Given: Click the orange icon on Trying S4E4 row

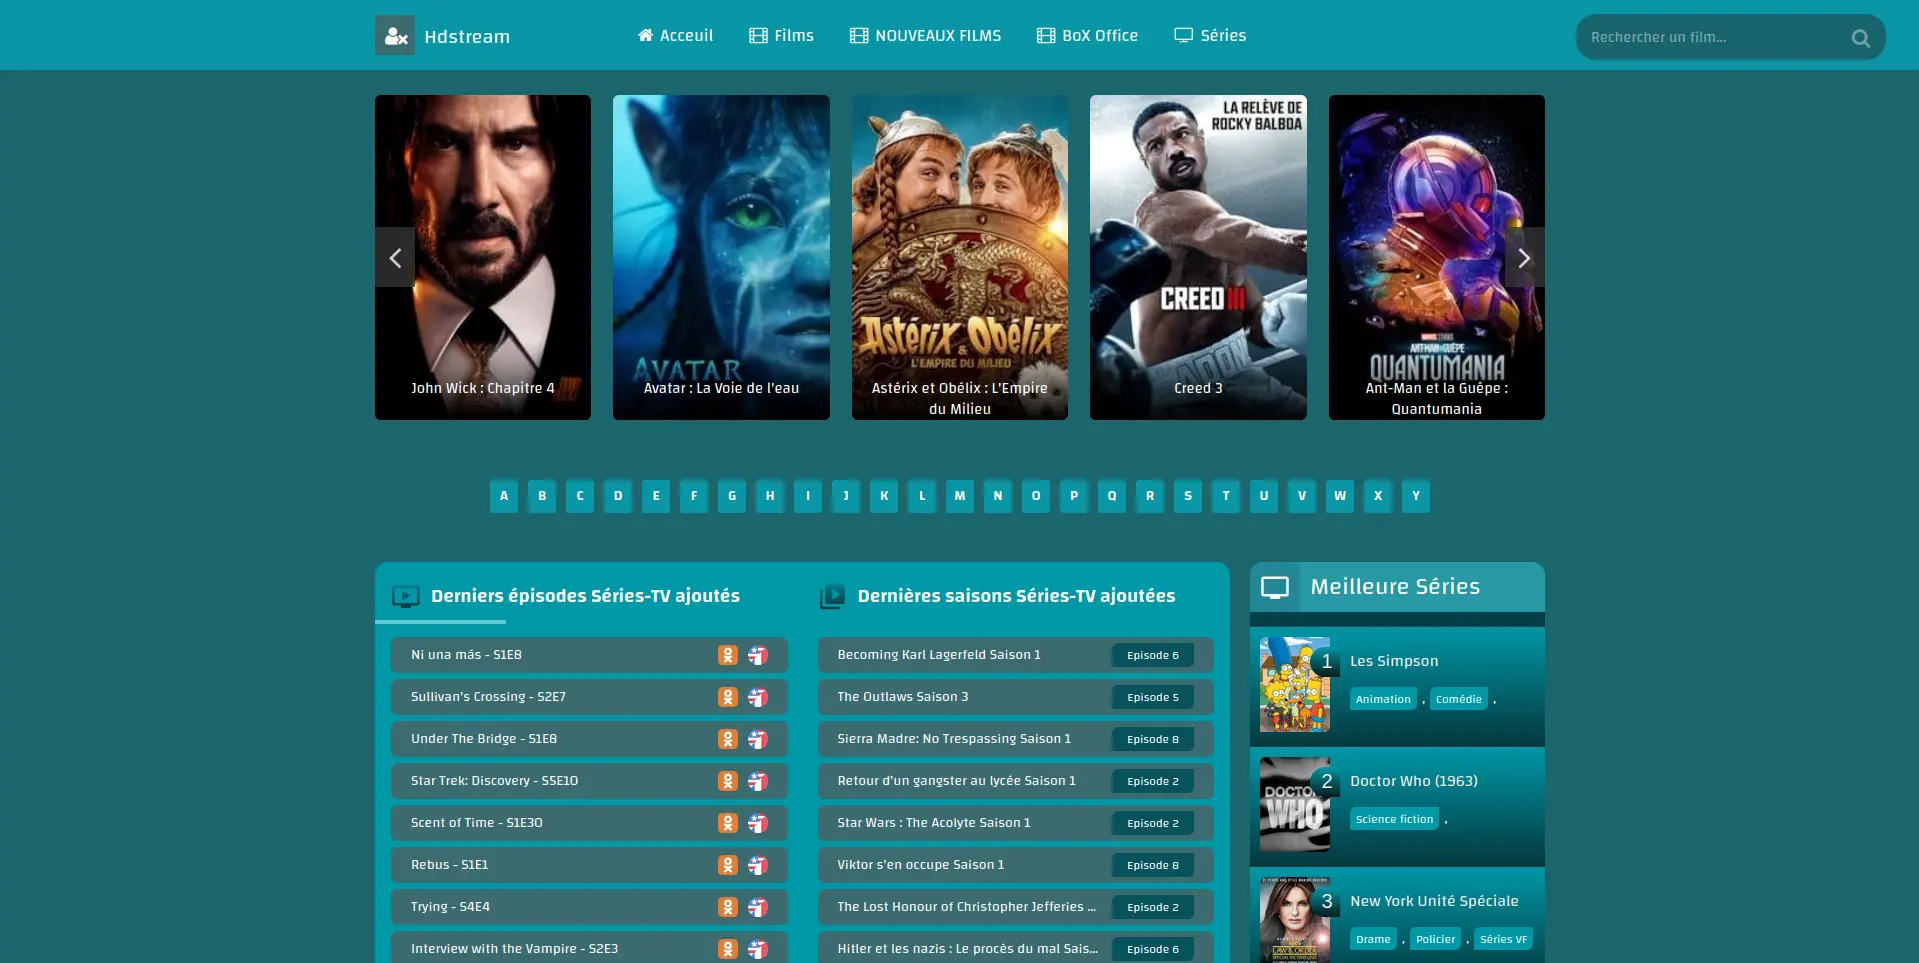Looking at the screenshot, I should click(x=728, y=907).
